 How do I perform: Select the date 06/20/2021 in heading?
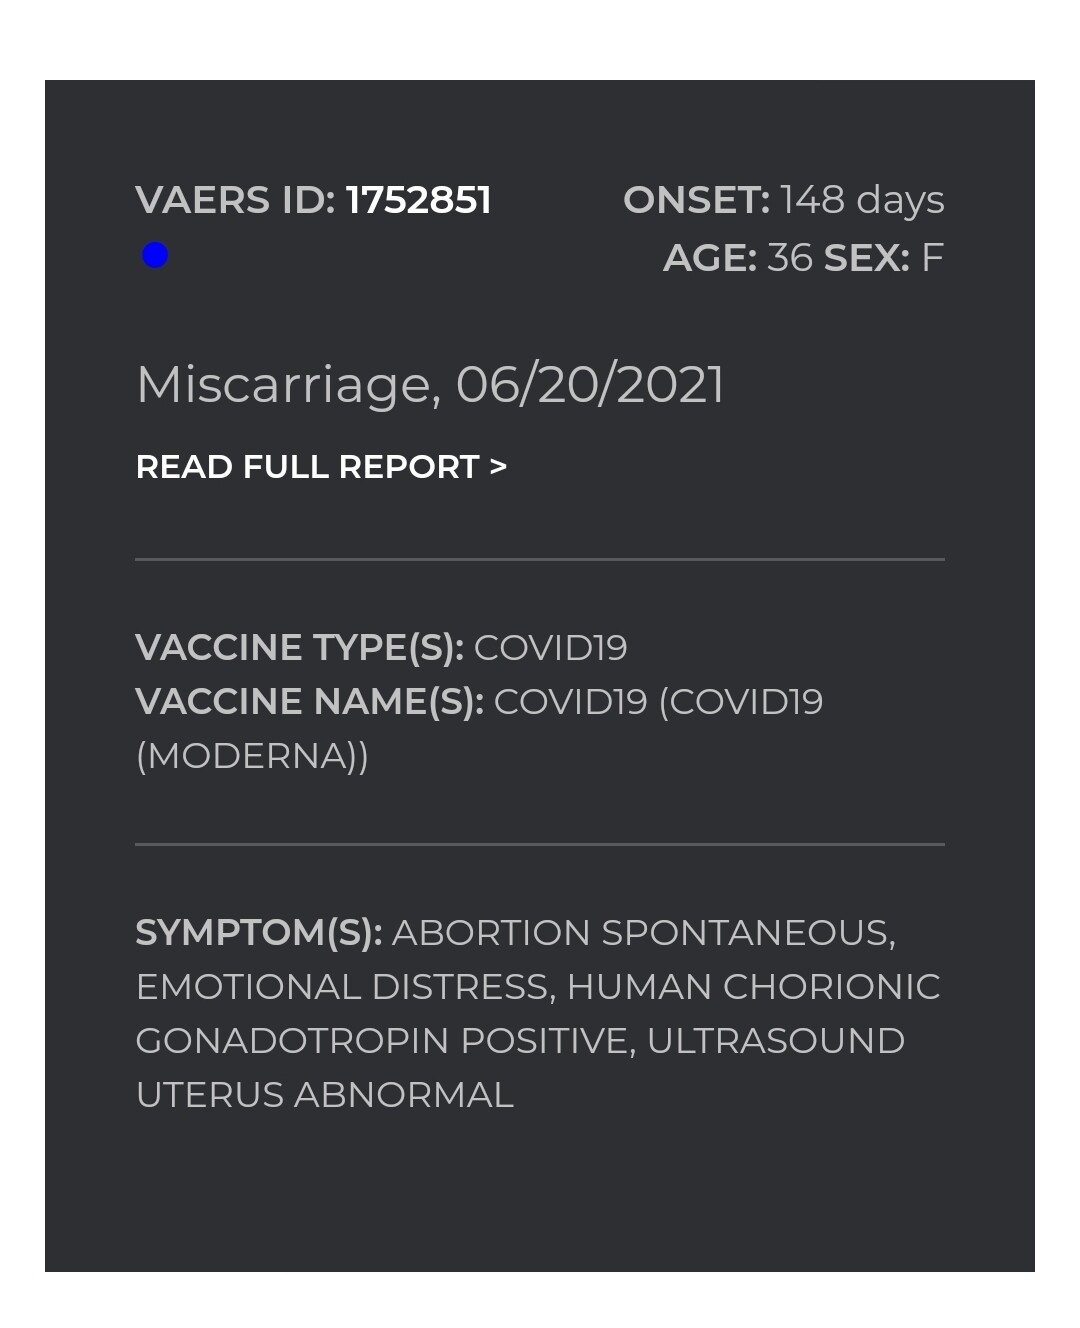pos(590,385)
